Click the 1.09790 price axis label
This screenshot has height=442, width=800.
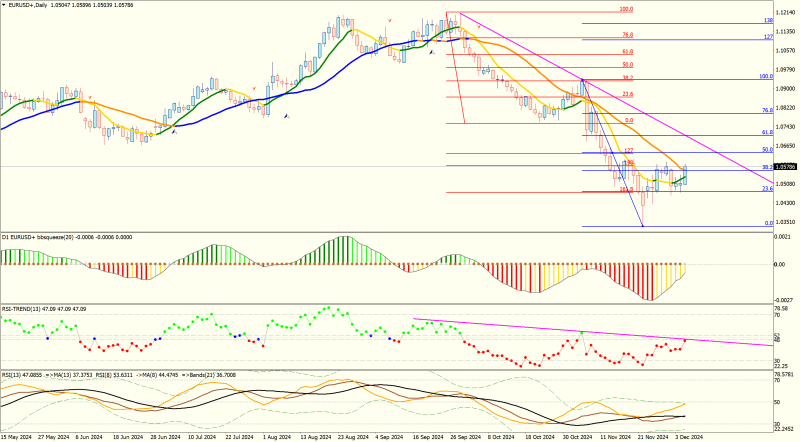(785, 69)
